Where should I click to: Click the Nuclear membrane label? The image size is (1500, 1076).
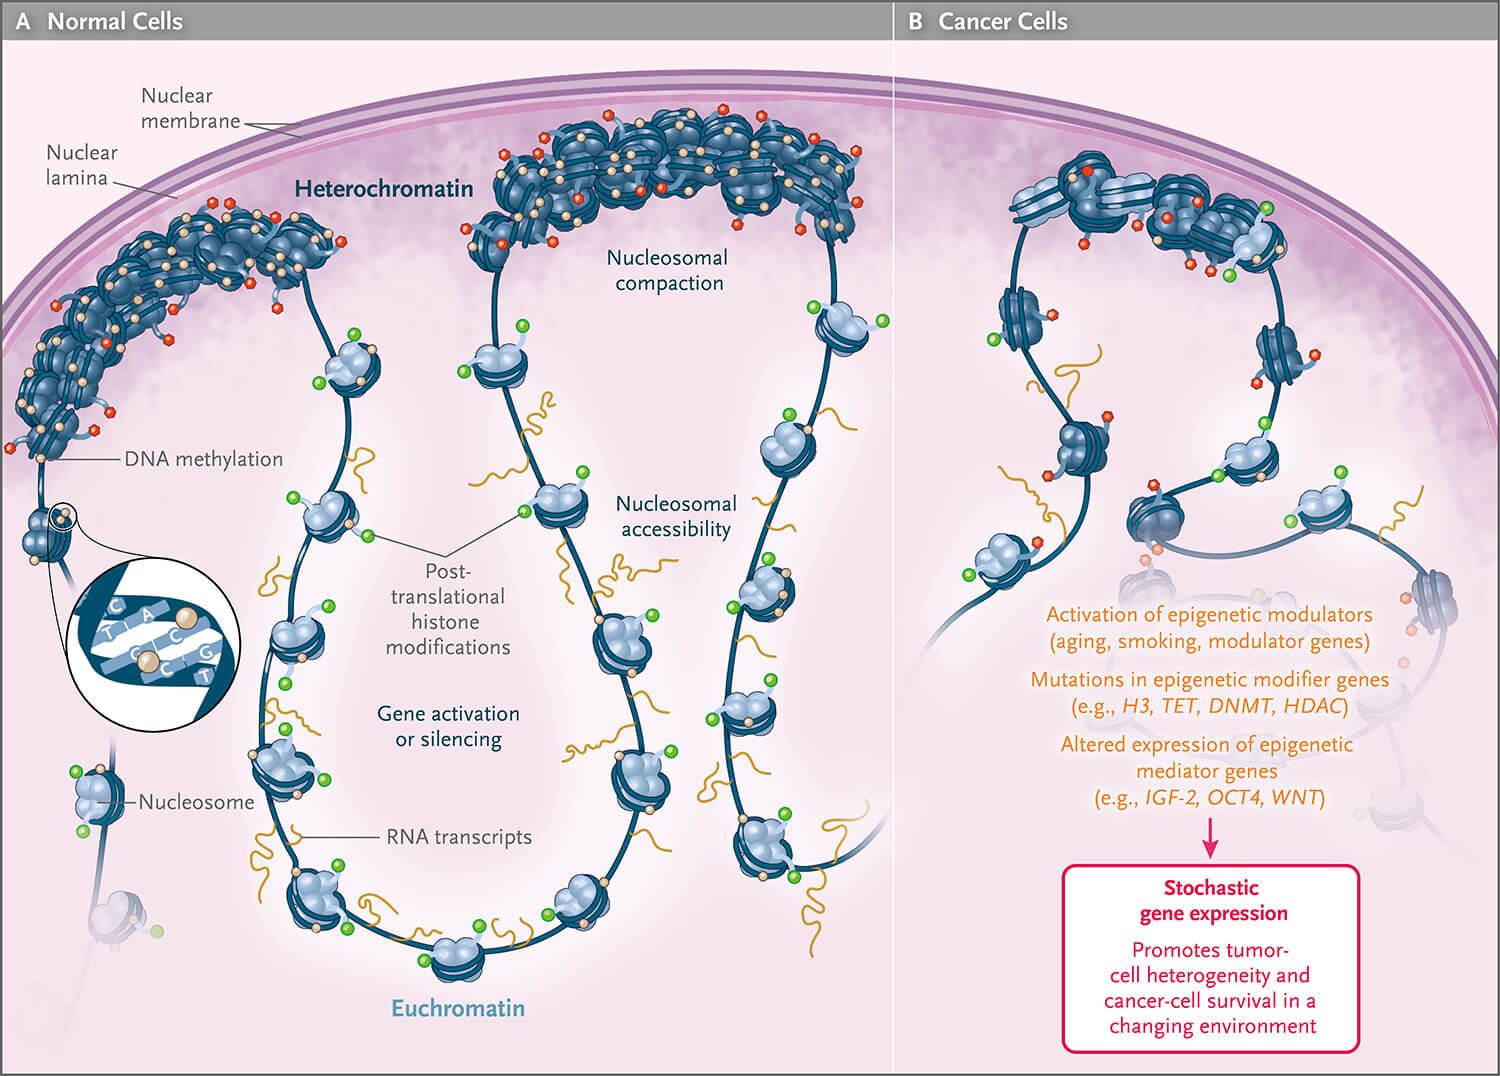(x=190, y=108)
